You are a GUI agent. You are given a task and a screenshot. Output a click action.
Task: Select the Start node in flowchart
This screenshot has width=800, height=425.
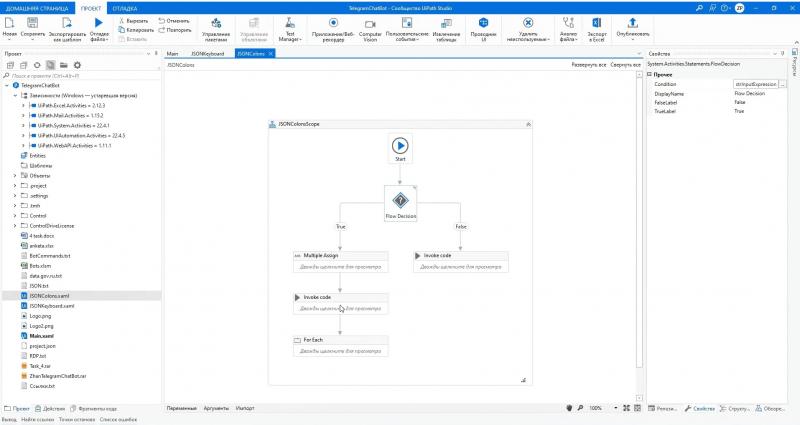pos(400,148)
